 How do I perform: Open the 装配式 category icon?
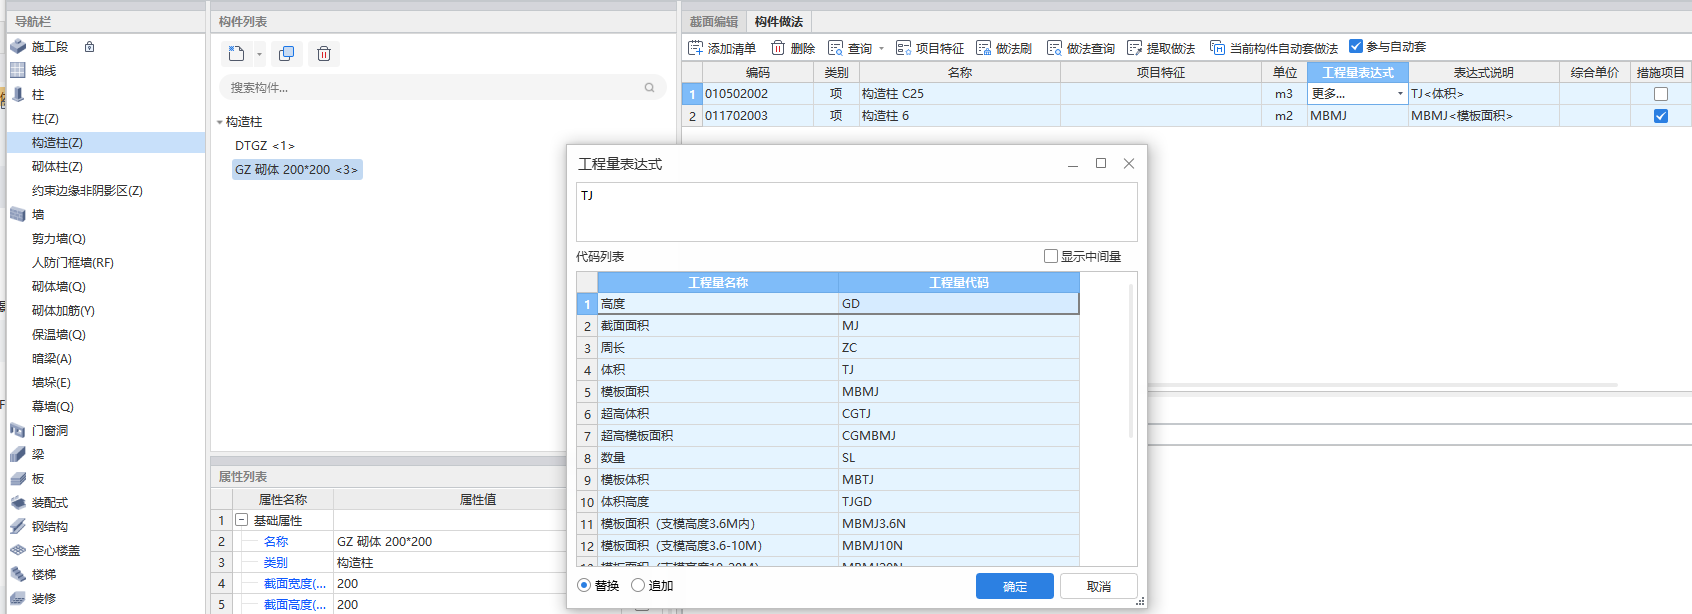coord(18,502)
